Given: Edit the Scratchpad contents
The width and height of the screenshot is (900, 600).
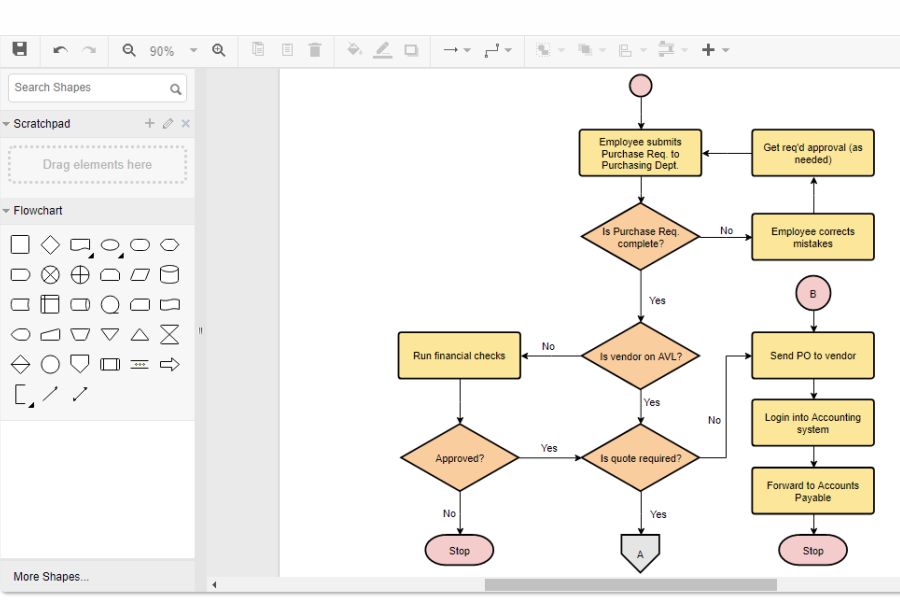Looking at the screenshot, I should point(165,123).
